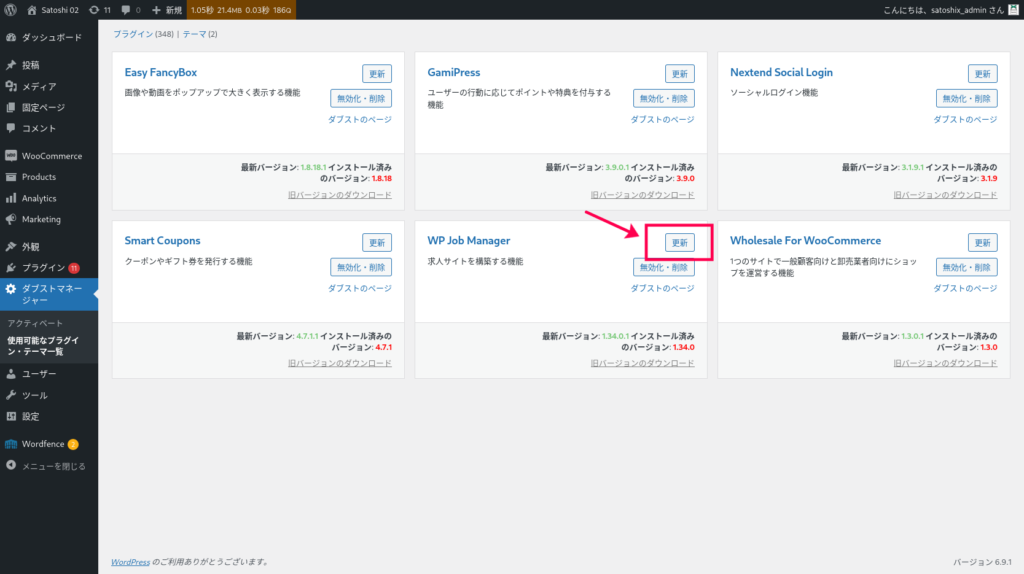
Task: Click 更新 button for Nextend Social Login
Action: pyautogui.click(x=982, y=74)
